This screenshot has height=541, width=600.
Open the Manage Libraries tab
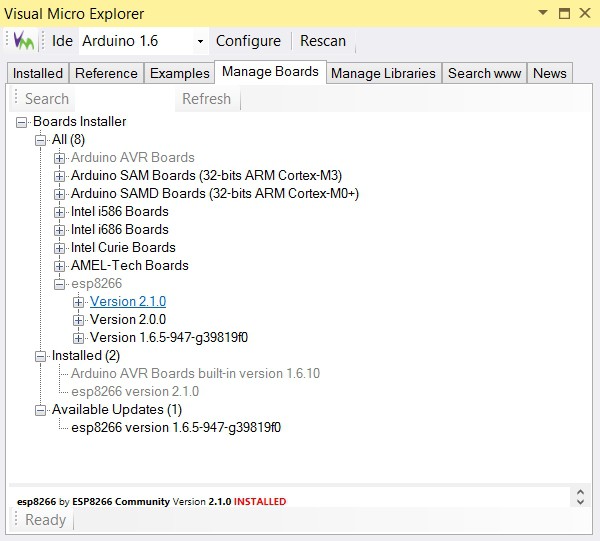pyautogui.click(x=383, y=73)
